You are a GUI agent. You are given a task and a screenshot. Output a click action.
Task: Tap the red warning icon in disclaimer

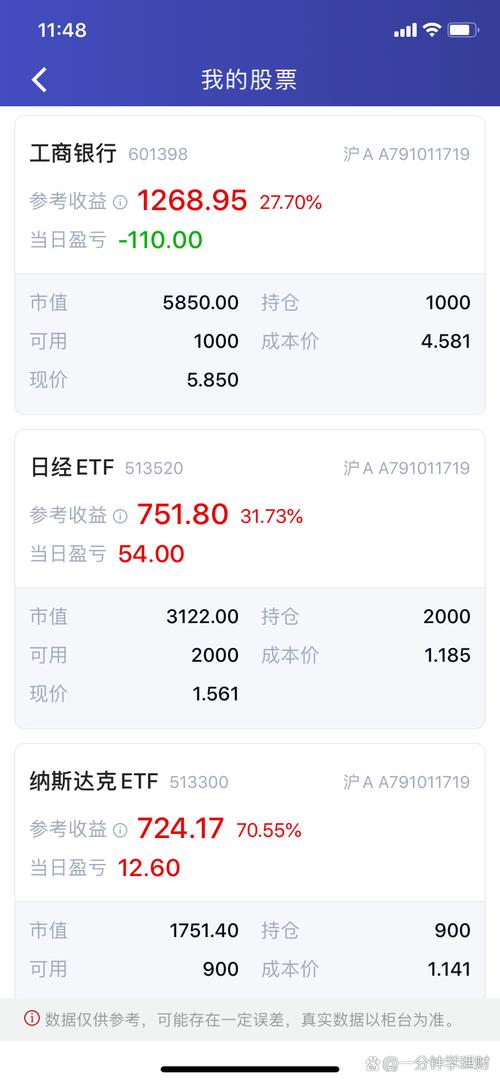pos(32,1018)
